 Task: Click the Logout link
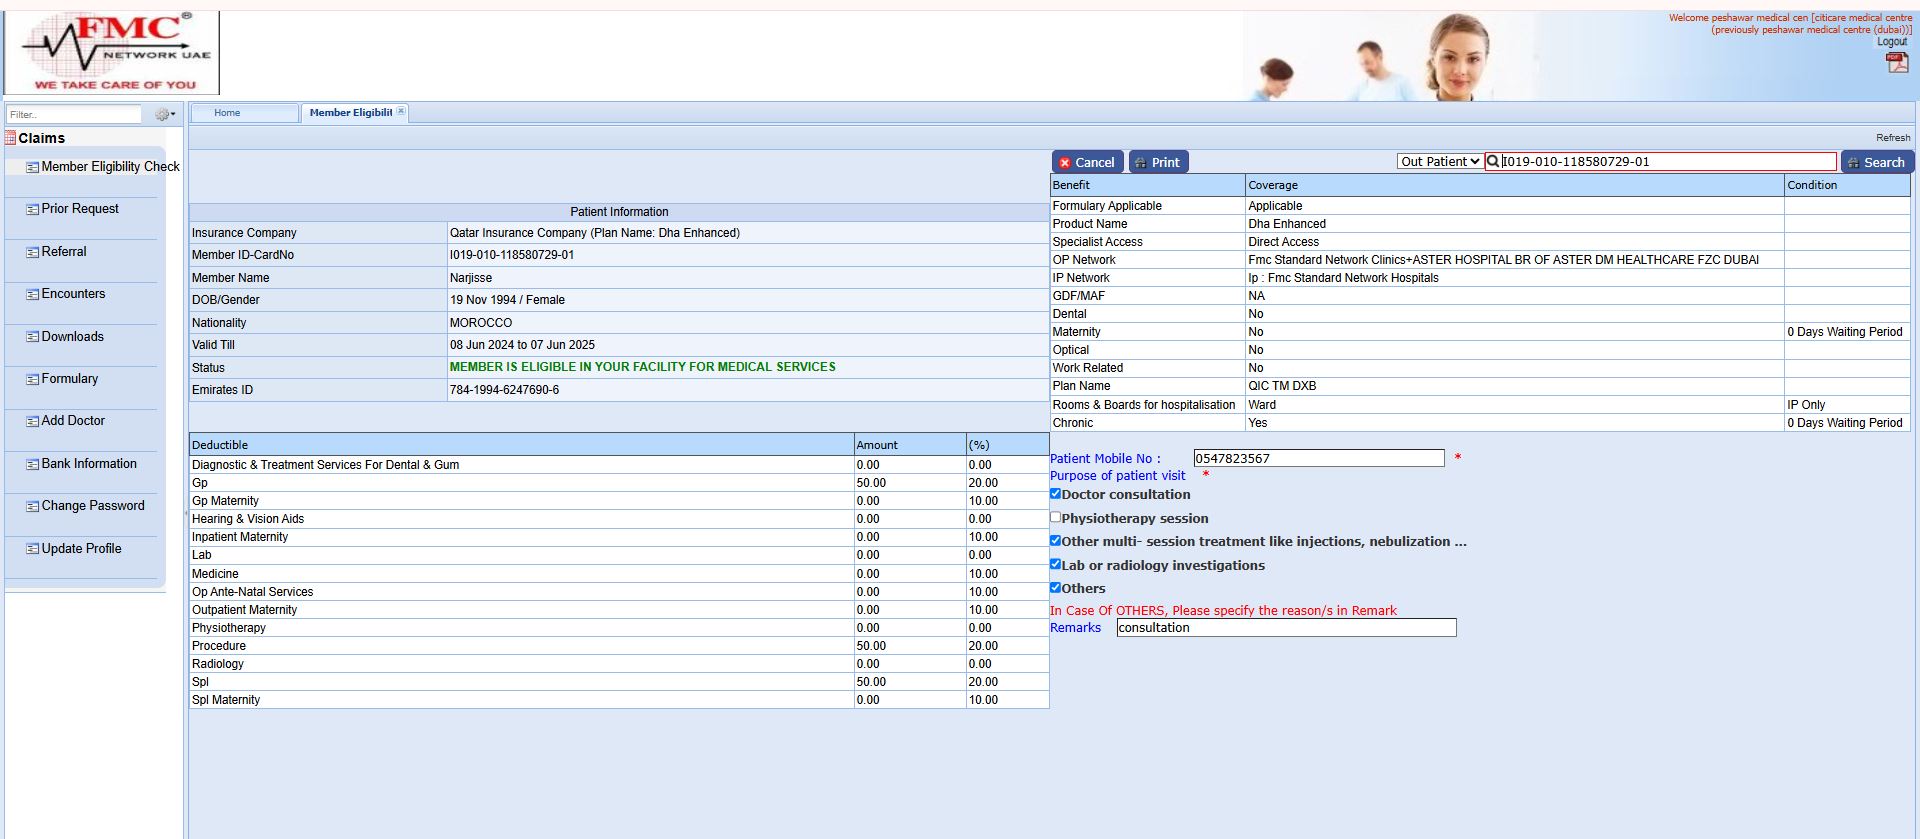(x=1891, y=42)
